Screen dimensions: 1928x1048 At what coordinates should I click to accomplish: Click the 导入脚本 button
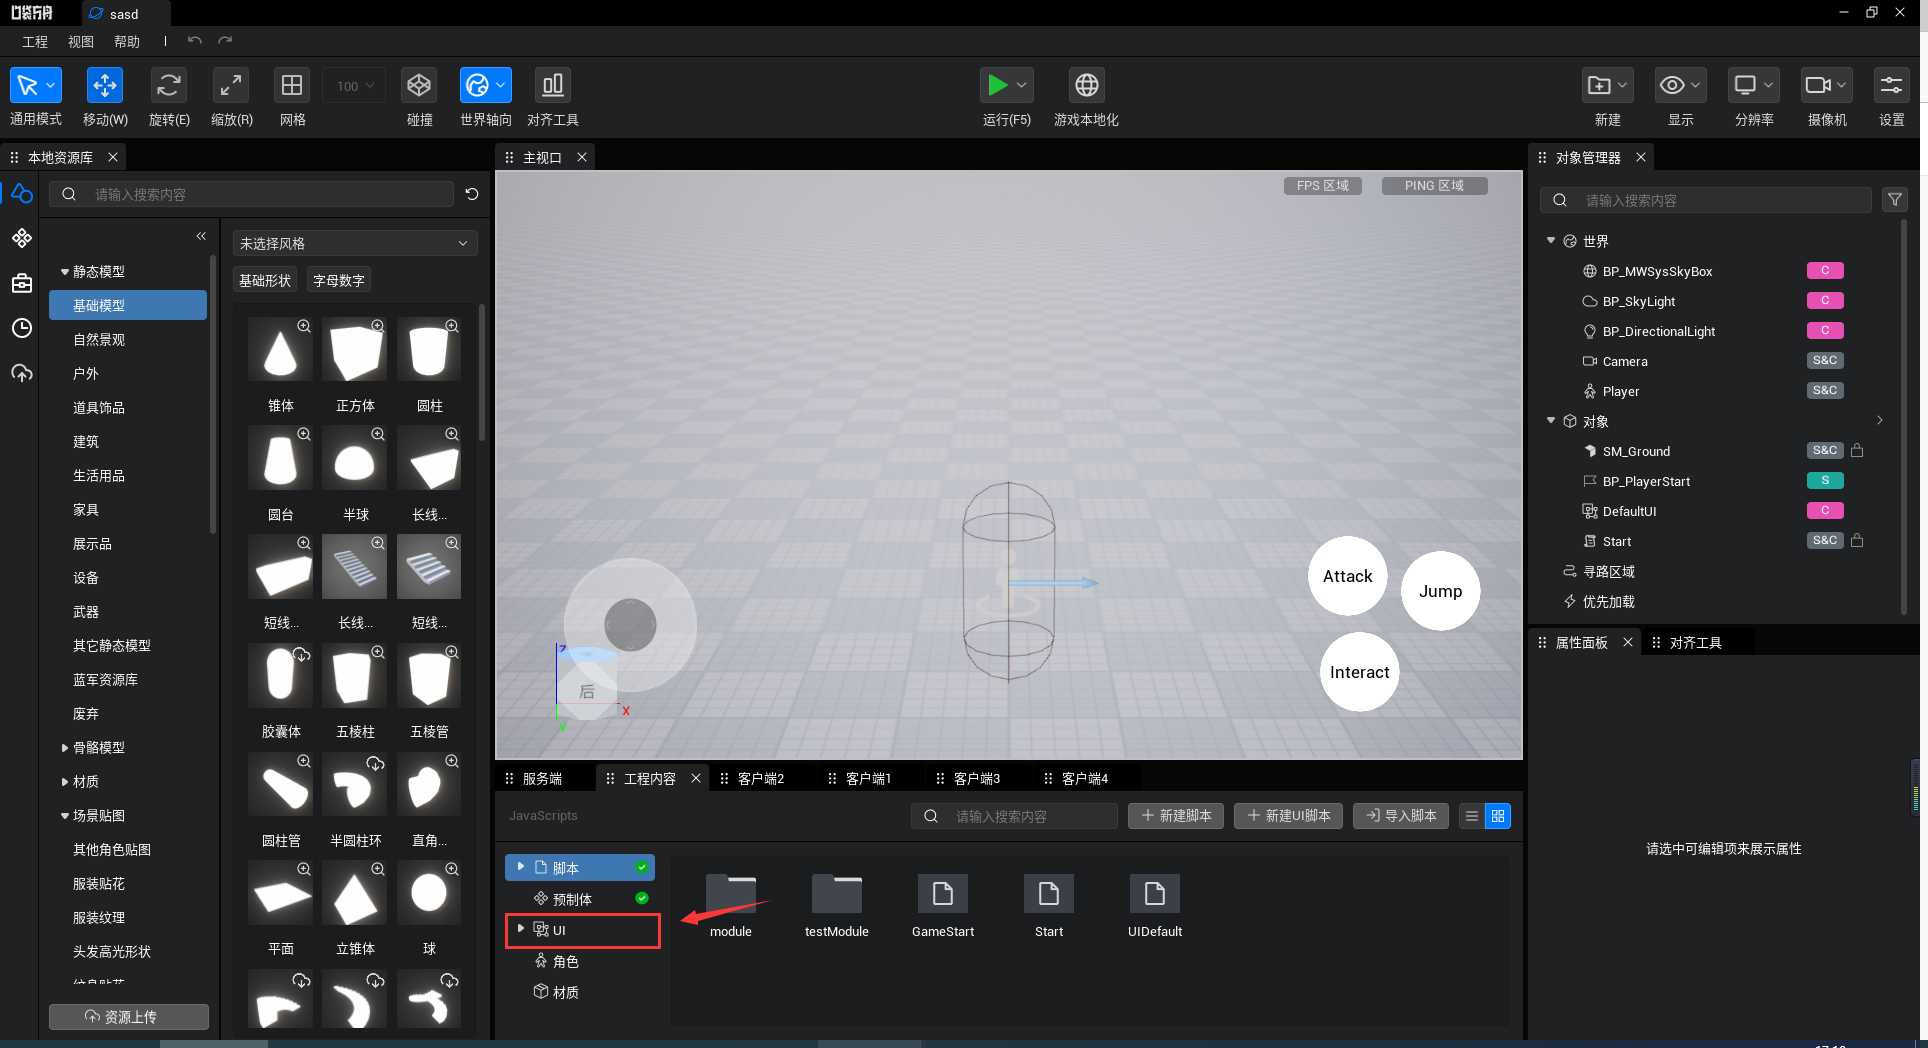click(x=1401, y=816)
